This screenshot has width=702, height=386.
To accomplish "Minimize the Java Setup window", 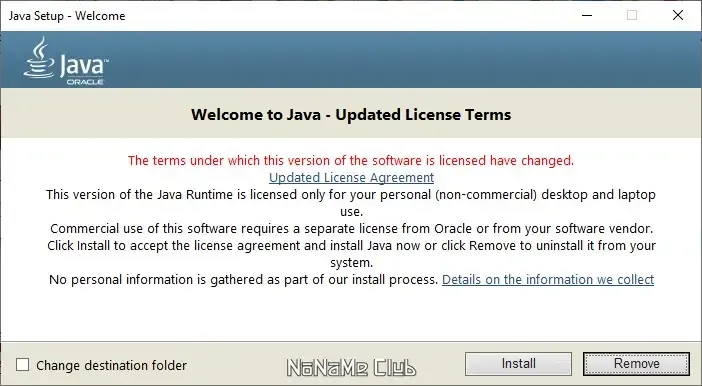I will point(587,15).
